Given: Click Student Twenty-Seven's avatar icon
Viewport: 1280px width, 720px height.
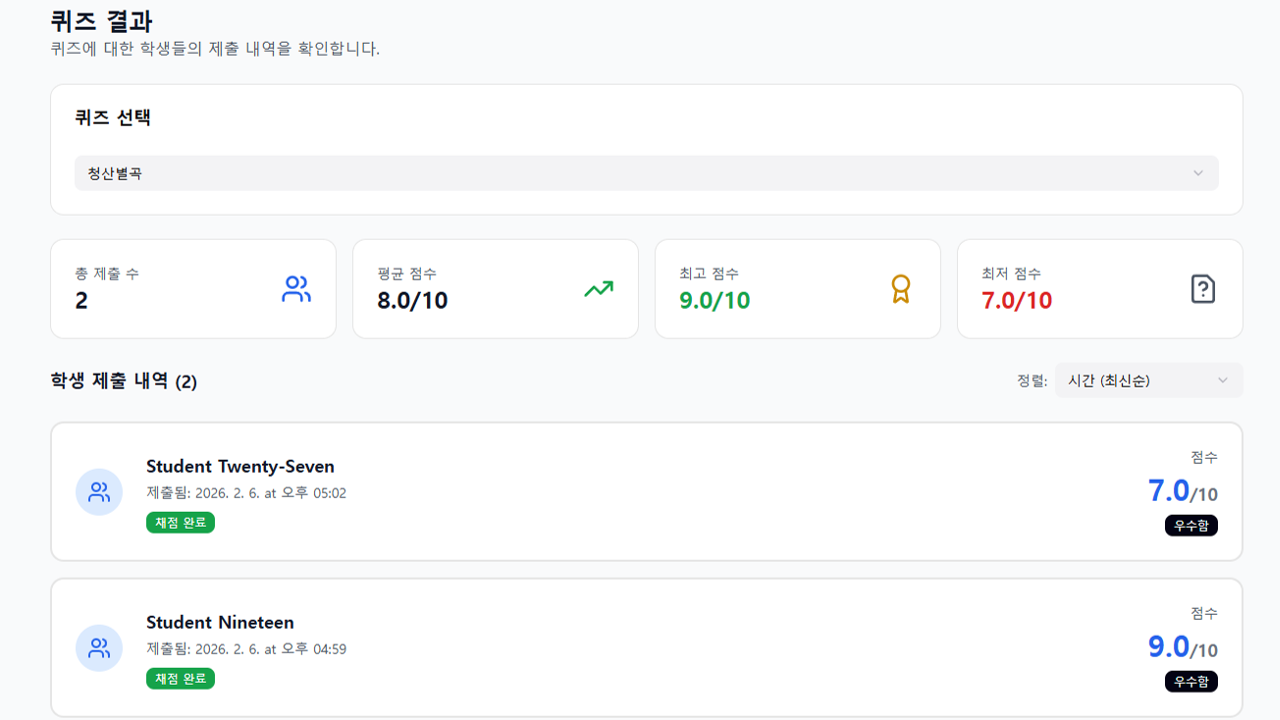Looking at the screenshot, I should point(99,492).
